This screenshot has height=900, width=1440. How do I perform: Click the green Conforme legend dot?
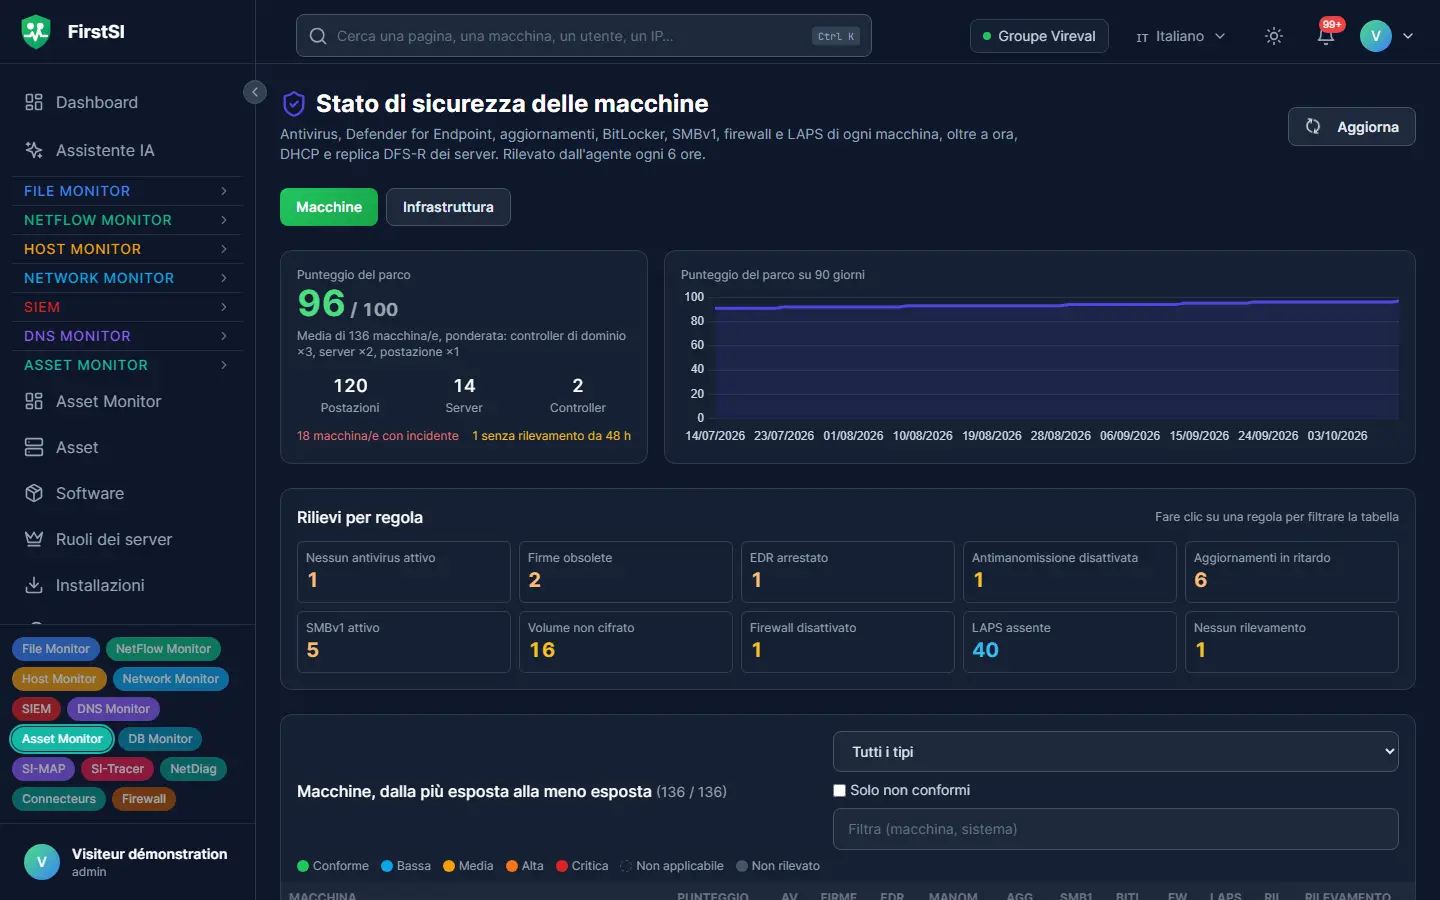303,866
